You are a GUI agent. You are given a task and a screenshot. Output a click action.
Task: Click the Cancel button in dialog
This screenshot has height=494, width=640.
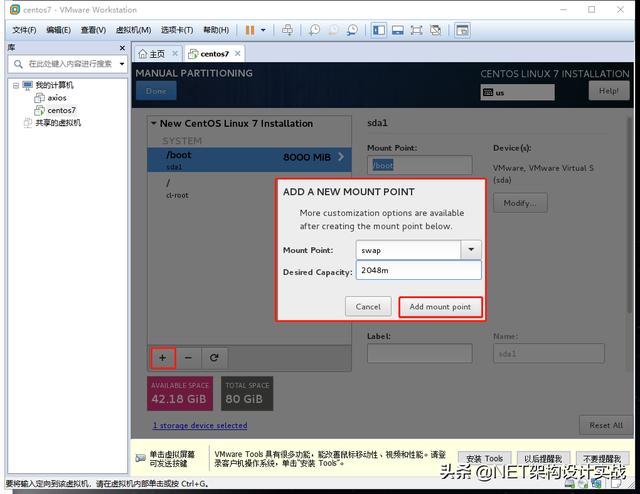[x=368, y=307]
